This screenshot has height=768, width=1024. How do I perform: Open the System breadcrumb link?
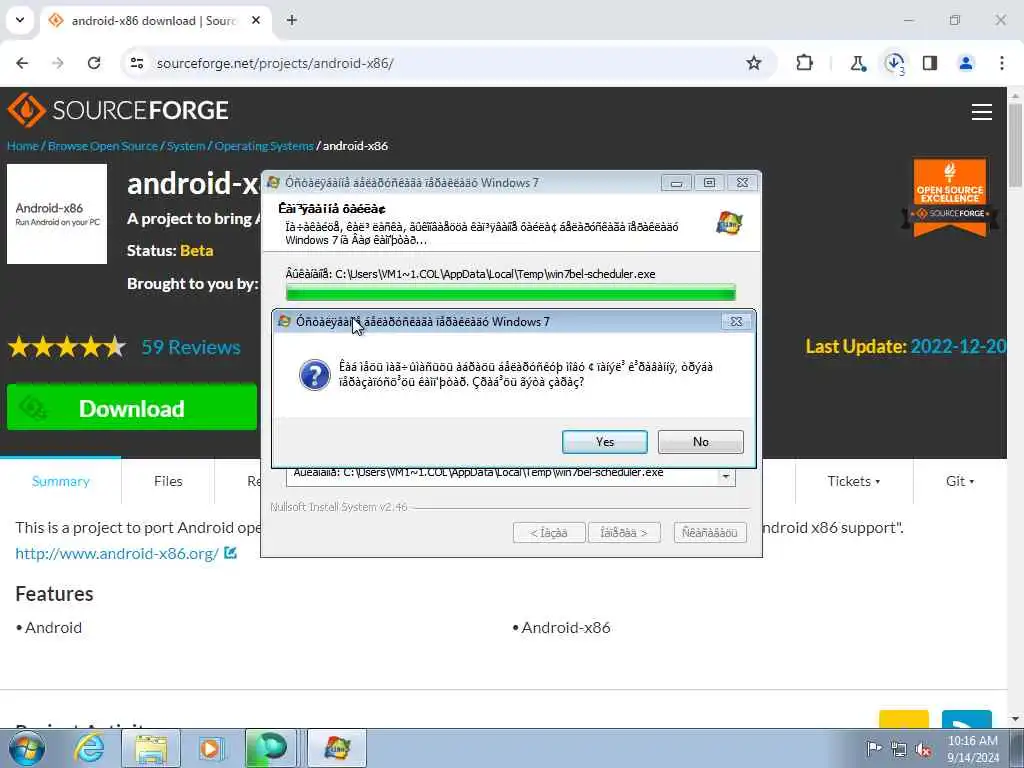pos(185,146)
